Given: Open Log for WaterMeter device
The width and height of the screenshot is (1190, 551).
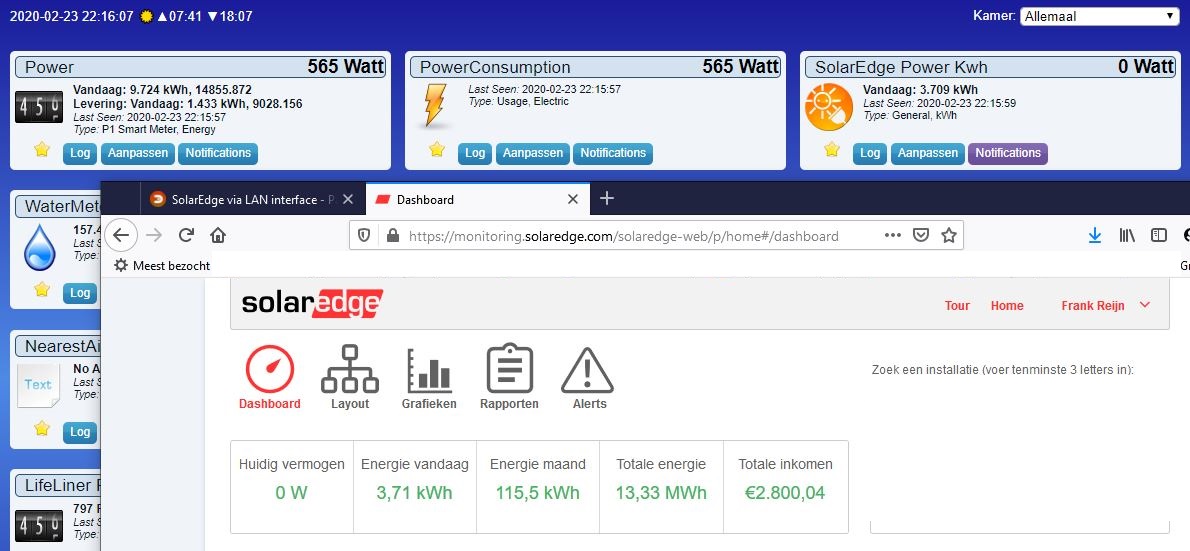Looking at the screenshot, I should pyautogui.click(x=80, y=293).
